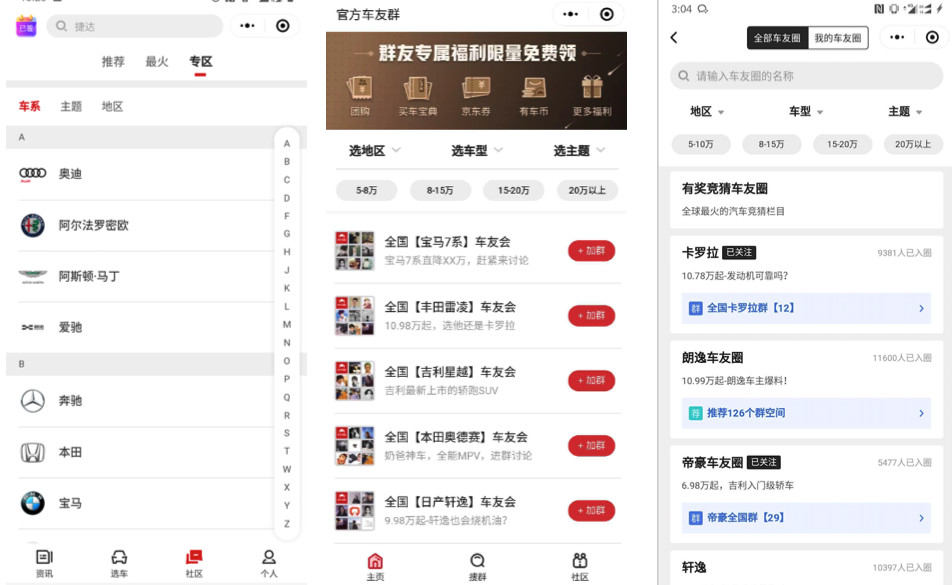
Task: Select the 地区 sub-tab
Action: 112,107
